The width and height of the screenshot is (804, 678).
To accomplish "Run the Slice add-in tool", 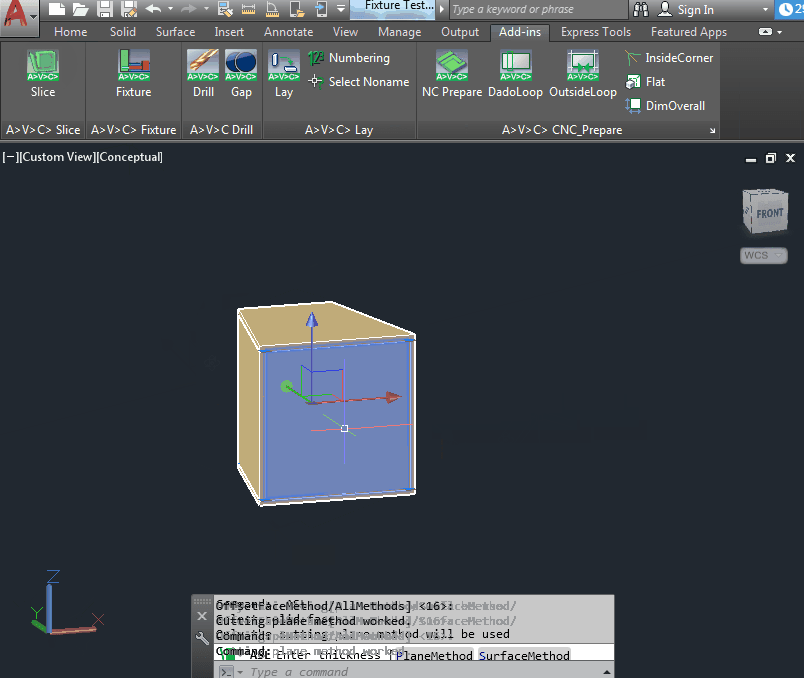I will click(43, 74).
